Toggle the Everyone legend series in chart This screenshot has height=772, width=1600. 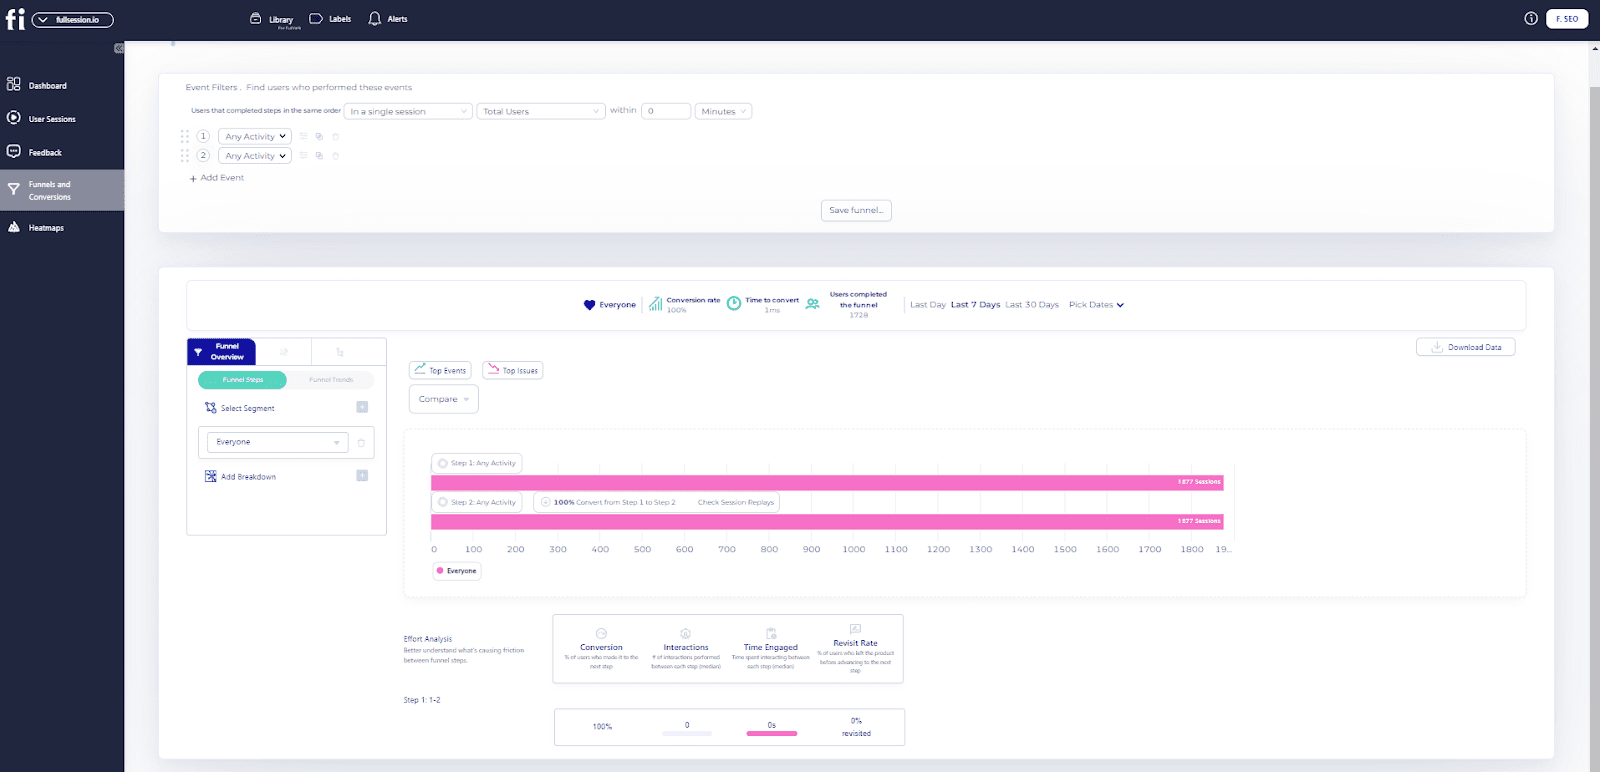tap(458, 571)
